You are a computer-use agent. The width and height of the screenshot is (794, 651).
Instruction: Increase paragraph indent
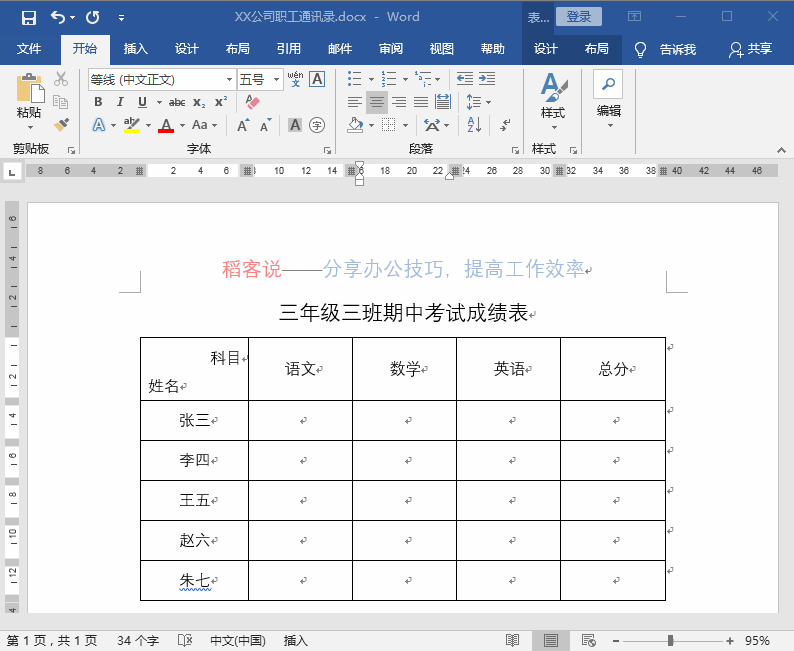(487, 78)
